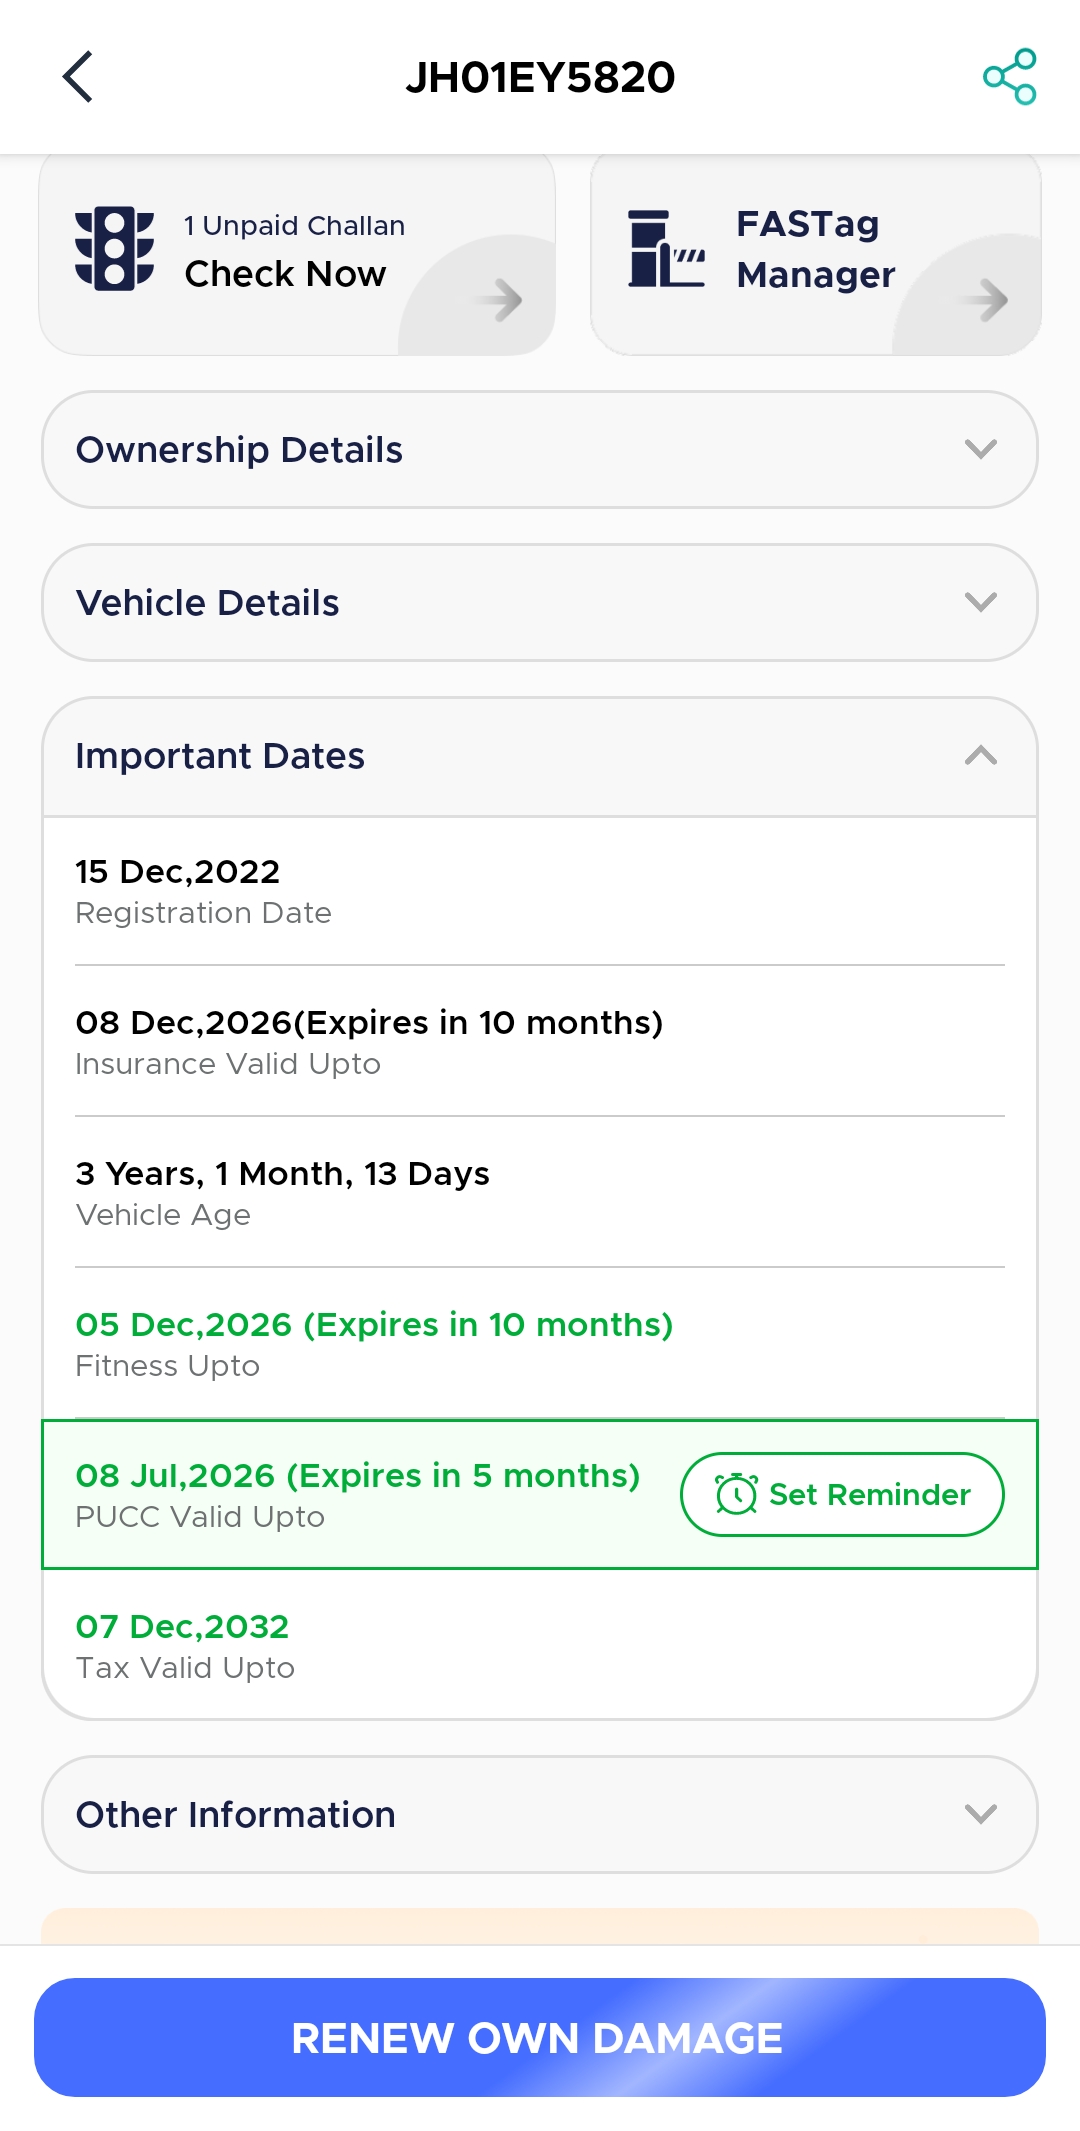Open Check Now for unpaid challan
The height and width of the screenshot is (2131, 1080).
[297, 254]
